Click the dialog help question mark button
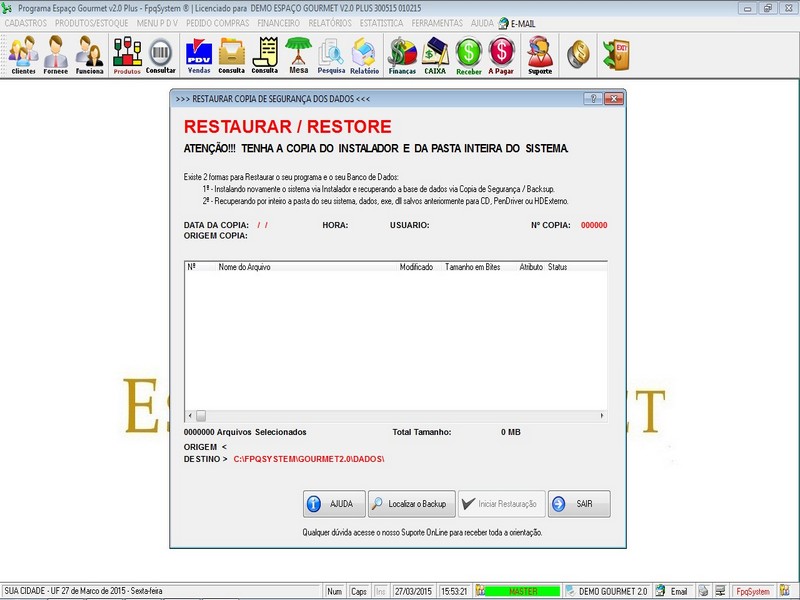Screen dimensions: 800x600 point(593,98)
